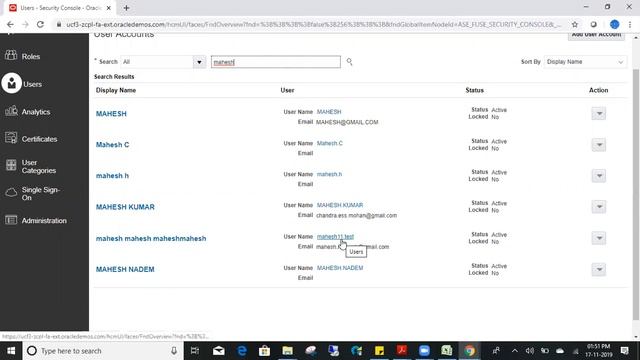
Task: Switch to Chrome on the taskbar
Action: (x=469, y=351)
